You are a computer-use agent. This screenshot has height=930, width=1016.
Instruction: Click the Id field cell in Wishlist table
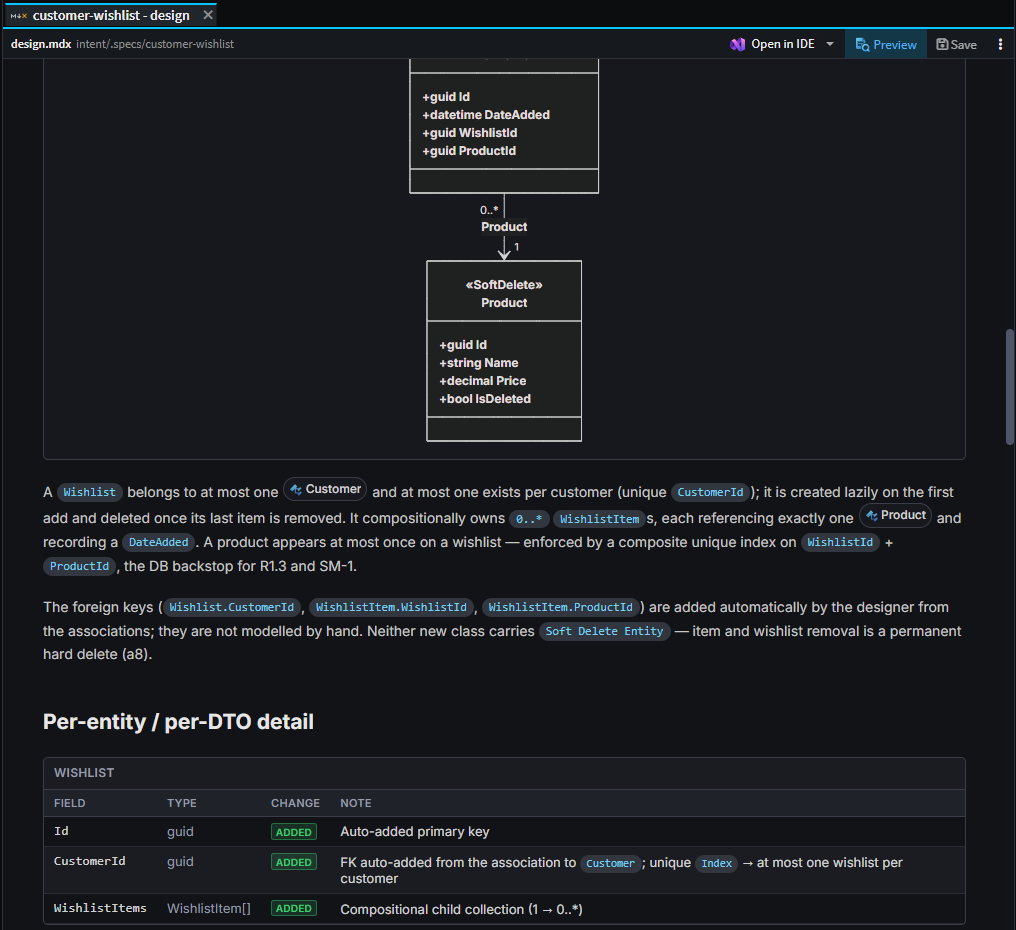(62, 831)
